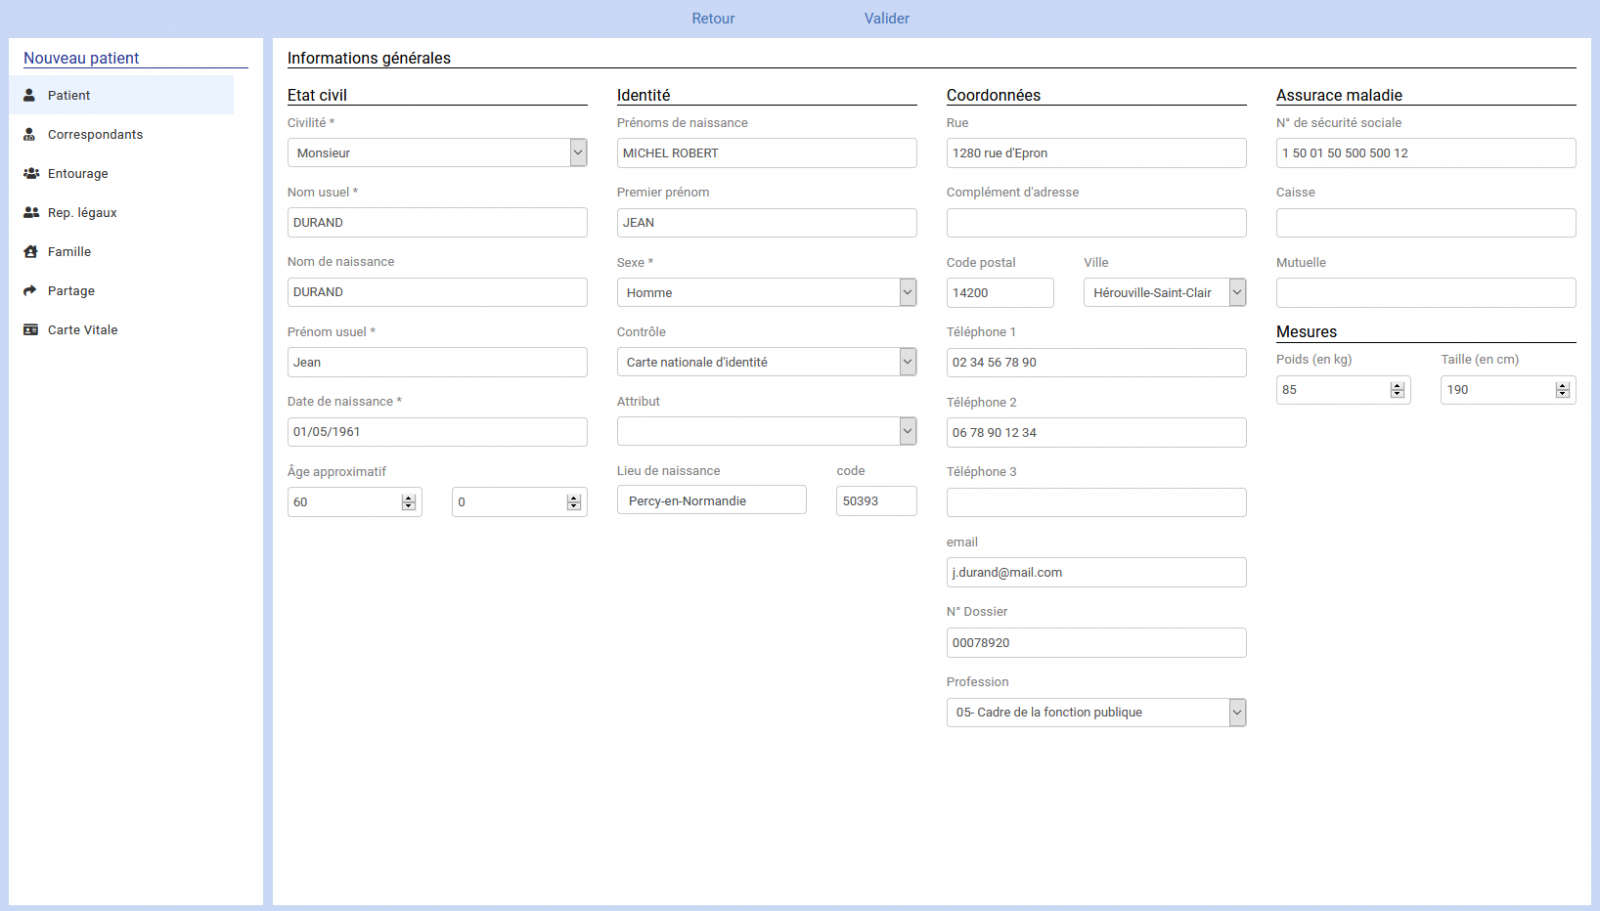Image resolution: width=1600 pixels, height=911 pixels.
Task: Click the Téléphone 1 field
Action: (1096, 362)
